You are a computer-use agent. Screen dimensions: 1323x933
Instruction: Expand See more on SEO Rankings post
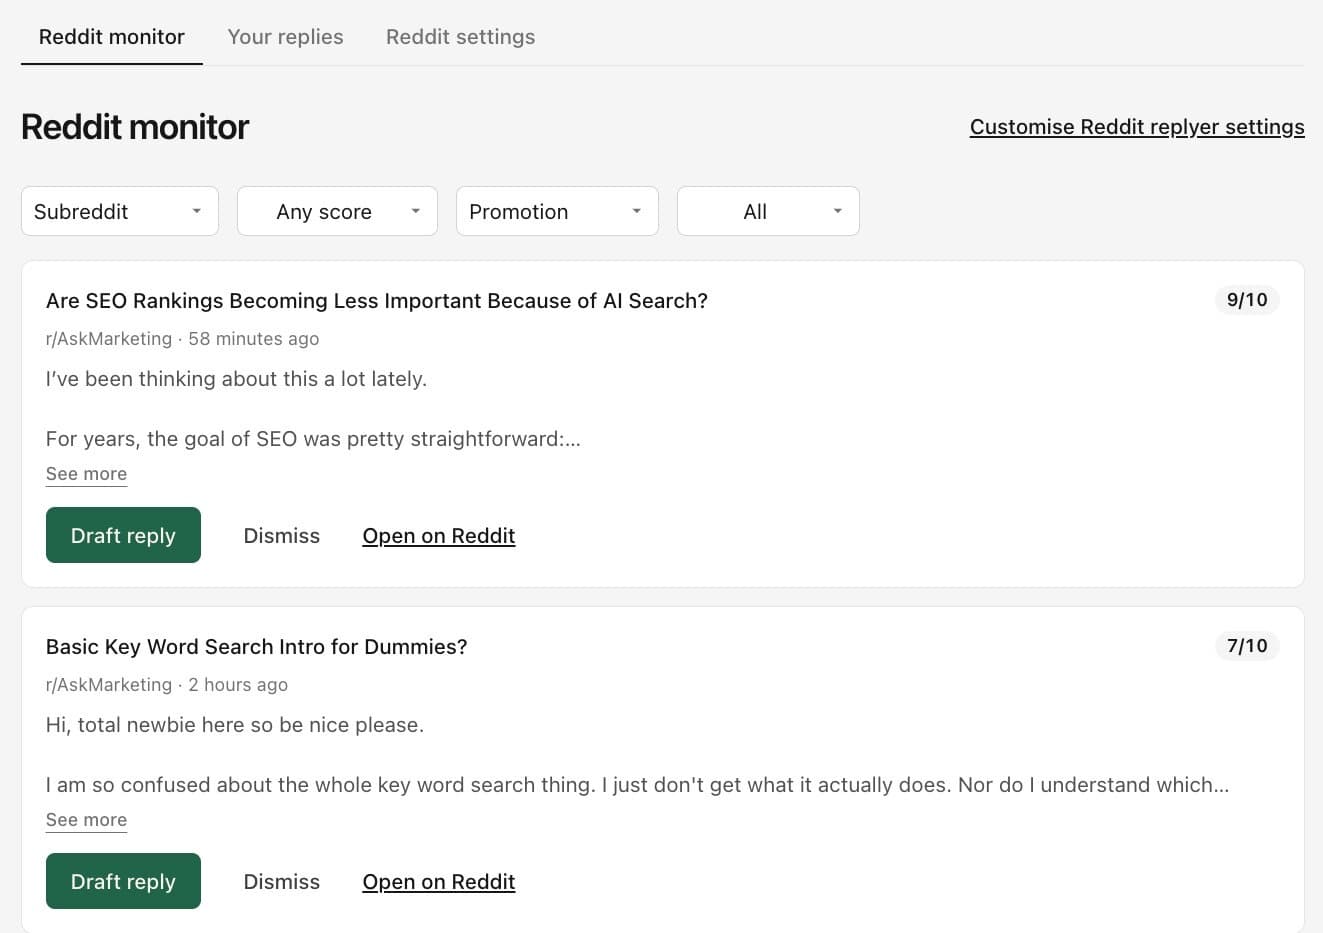[86, 474]
